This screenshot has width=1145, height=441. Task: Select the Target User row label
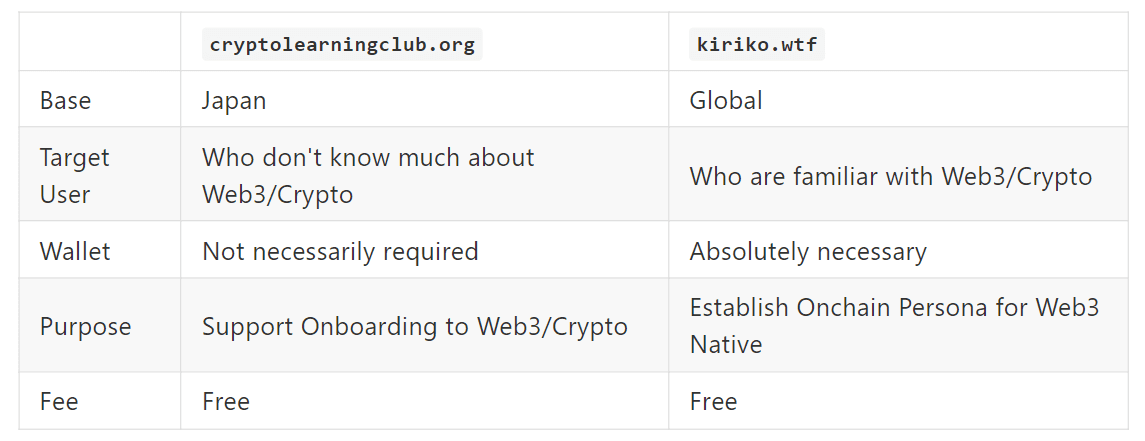point(74,158)
